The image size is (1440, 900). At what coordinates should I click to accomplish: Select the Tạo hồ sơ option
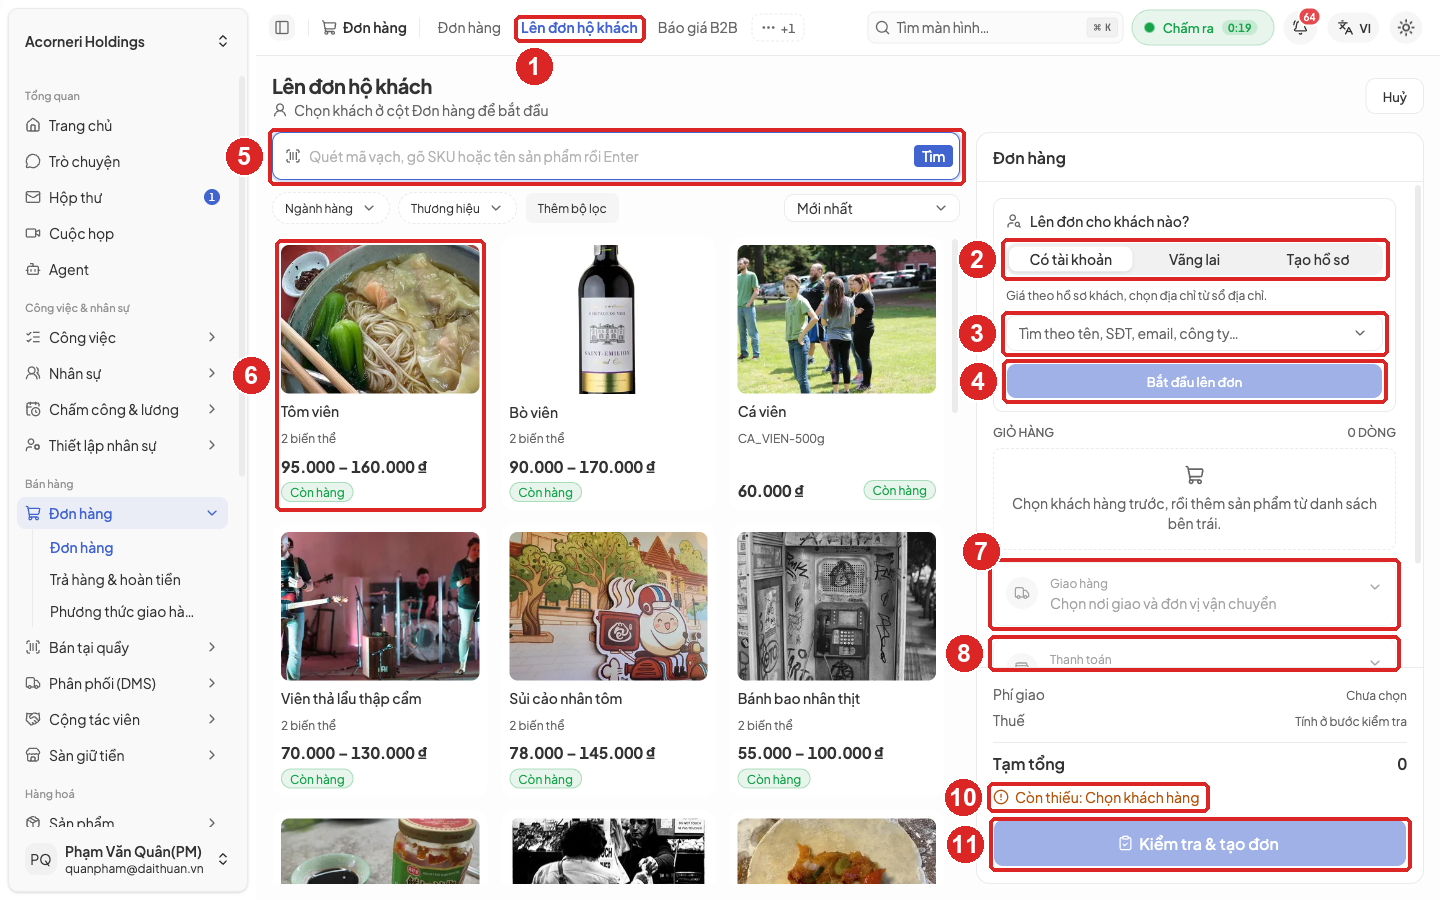pyautogui.click(x=1317, y=260)
